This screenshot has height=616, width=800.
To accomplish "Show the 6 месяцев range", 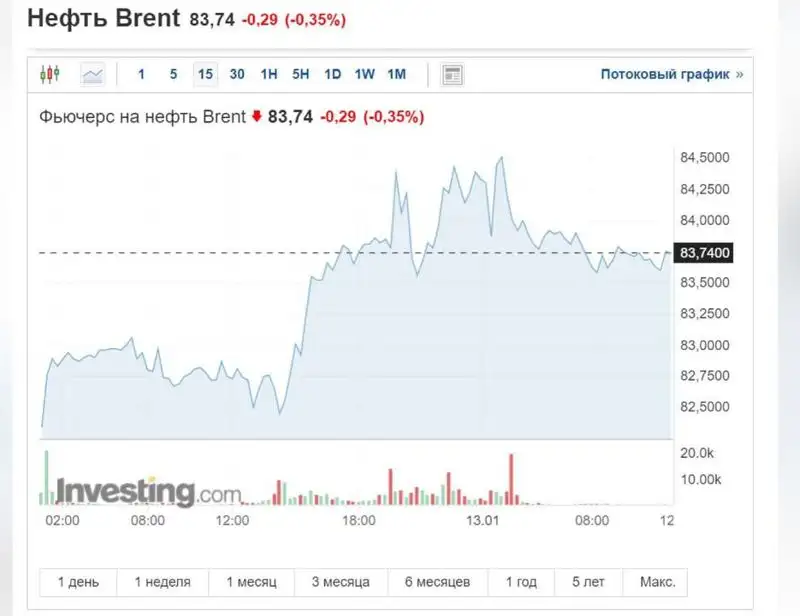I will (440, 582).
